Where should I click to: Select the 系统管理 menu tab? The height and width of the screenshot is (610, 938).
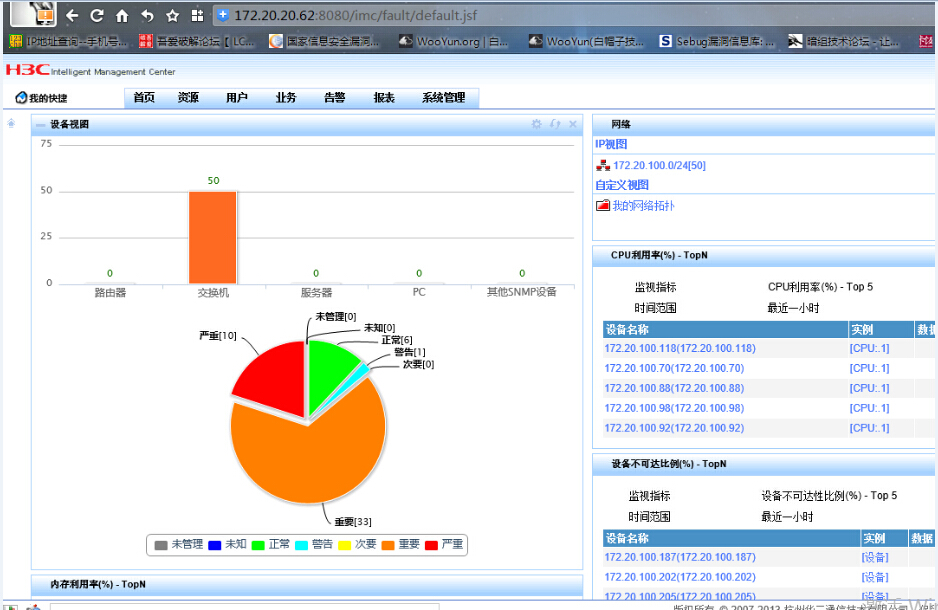[443, 97]
